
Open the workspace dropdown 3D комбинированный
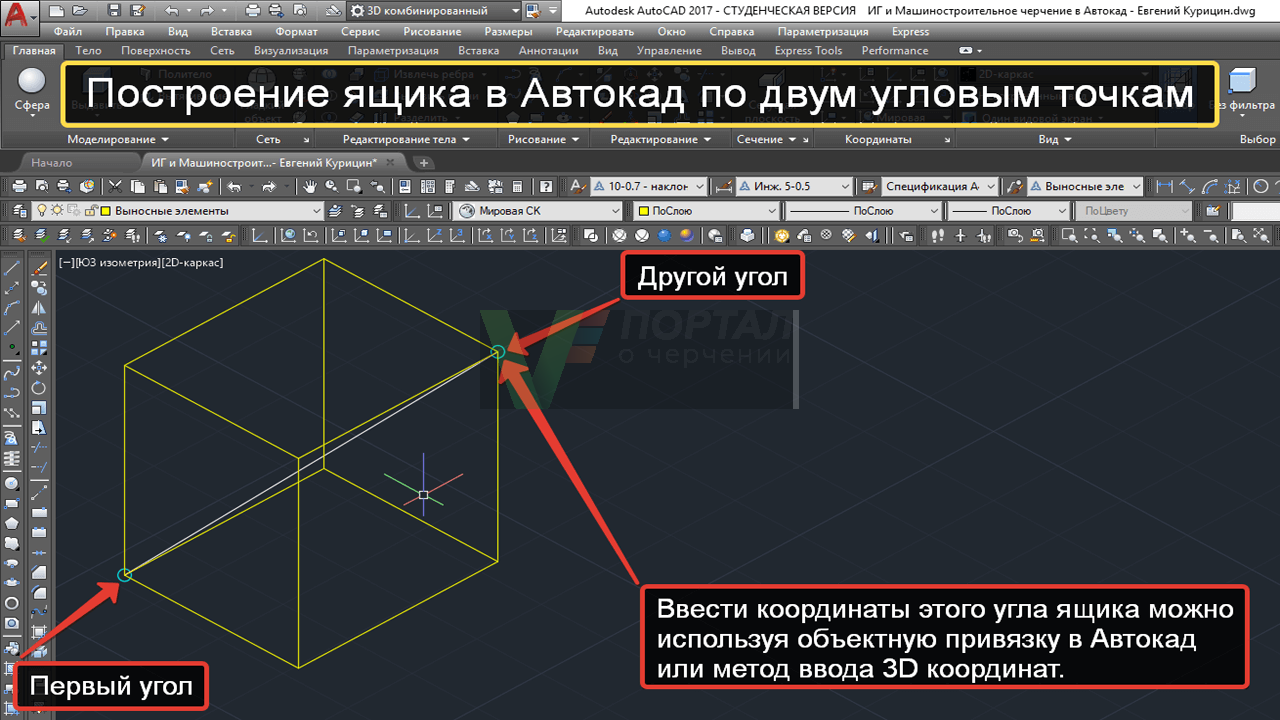pyautogui.click(x=435, y=11)
